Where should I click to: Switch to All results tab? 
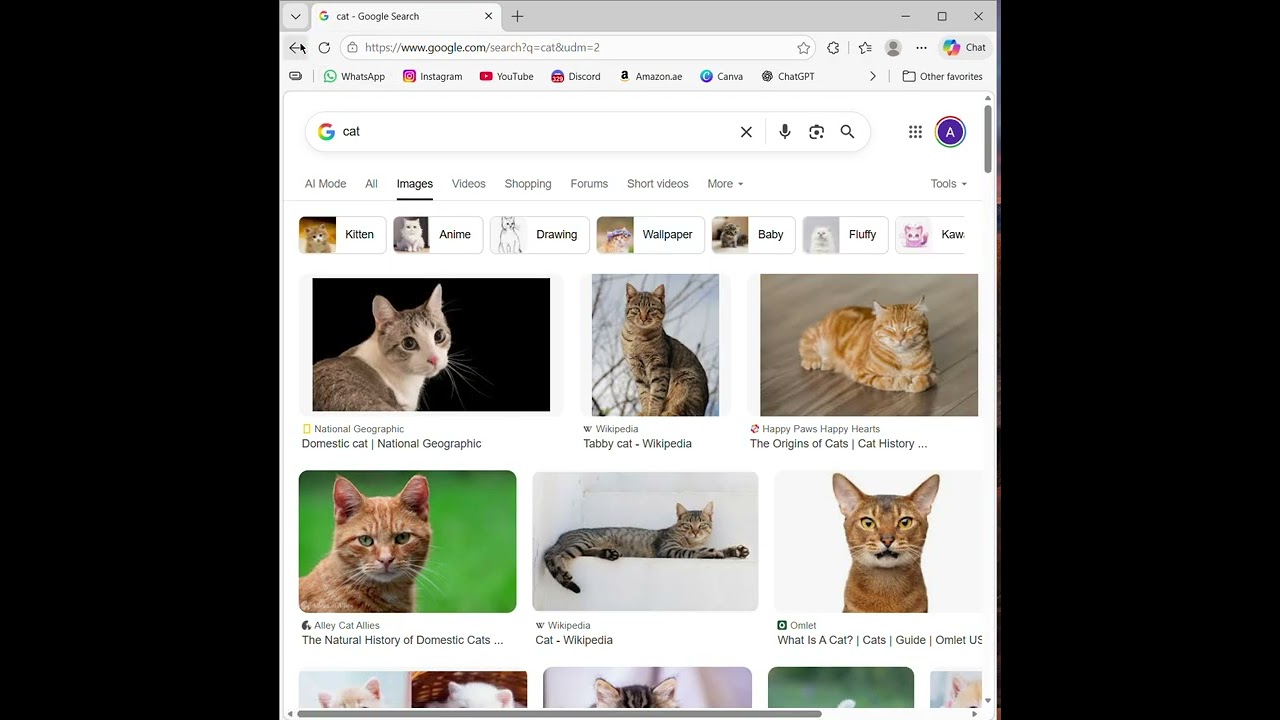click(x=371, y=184)
